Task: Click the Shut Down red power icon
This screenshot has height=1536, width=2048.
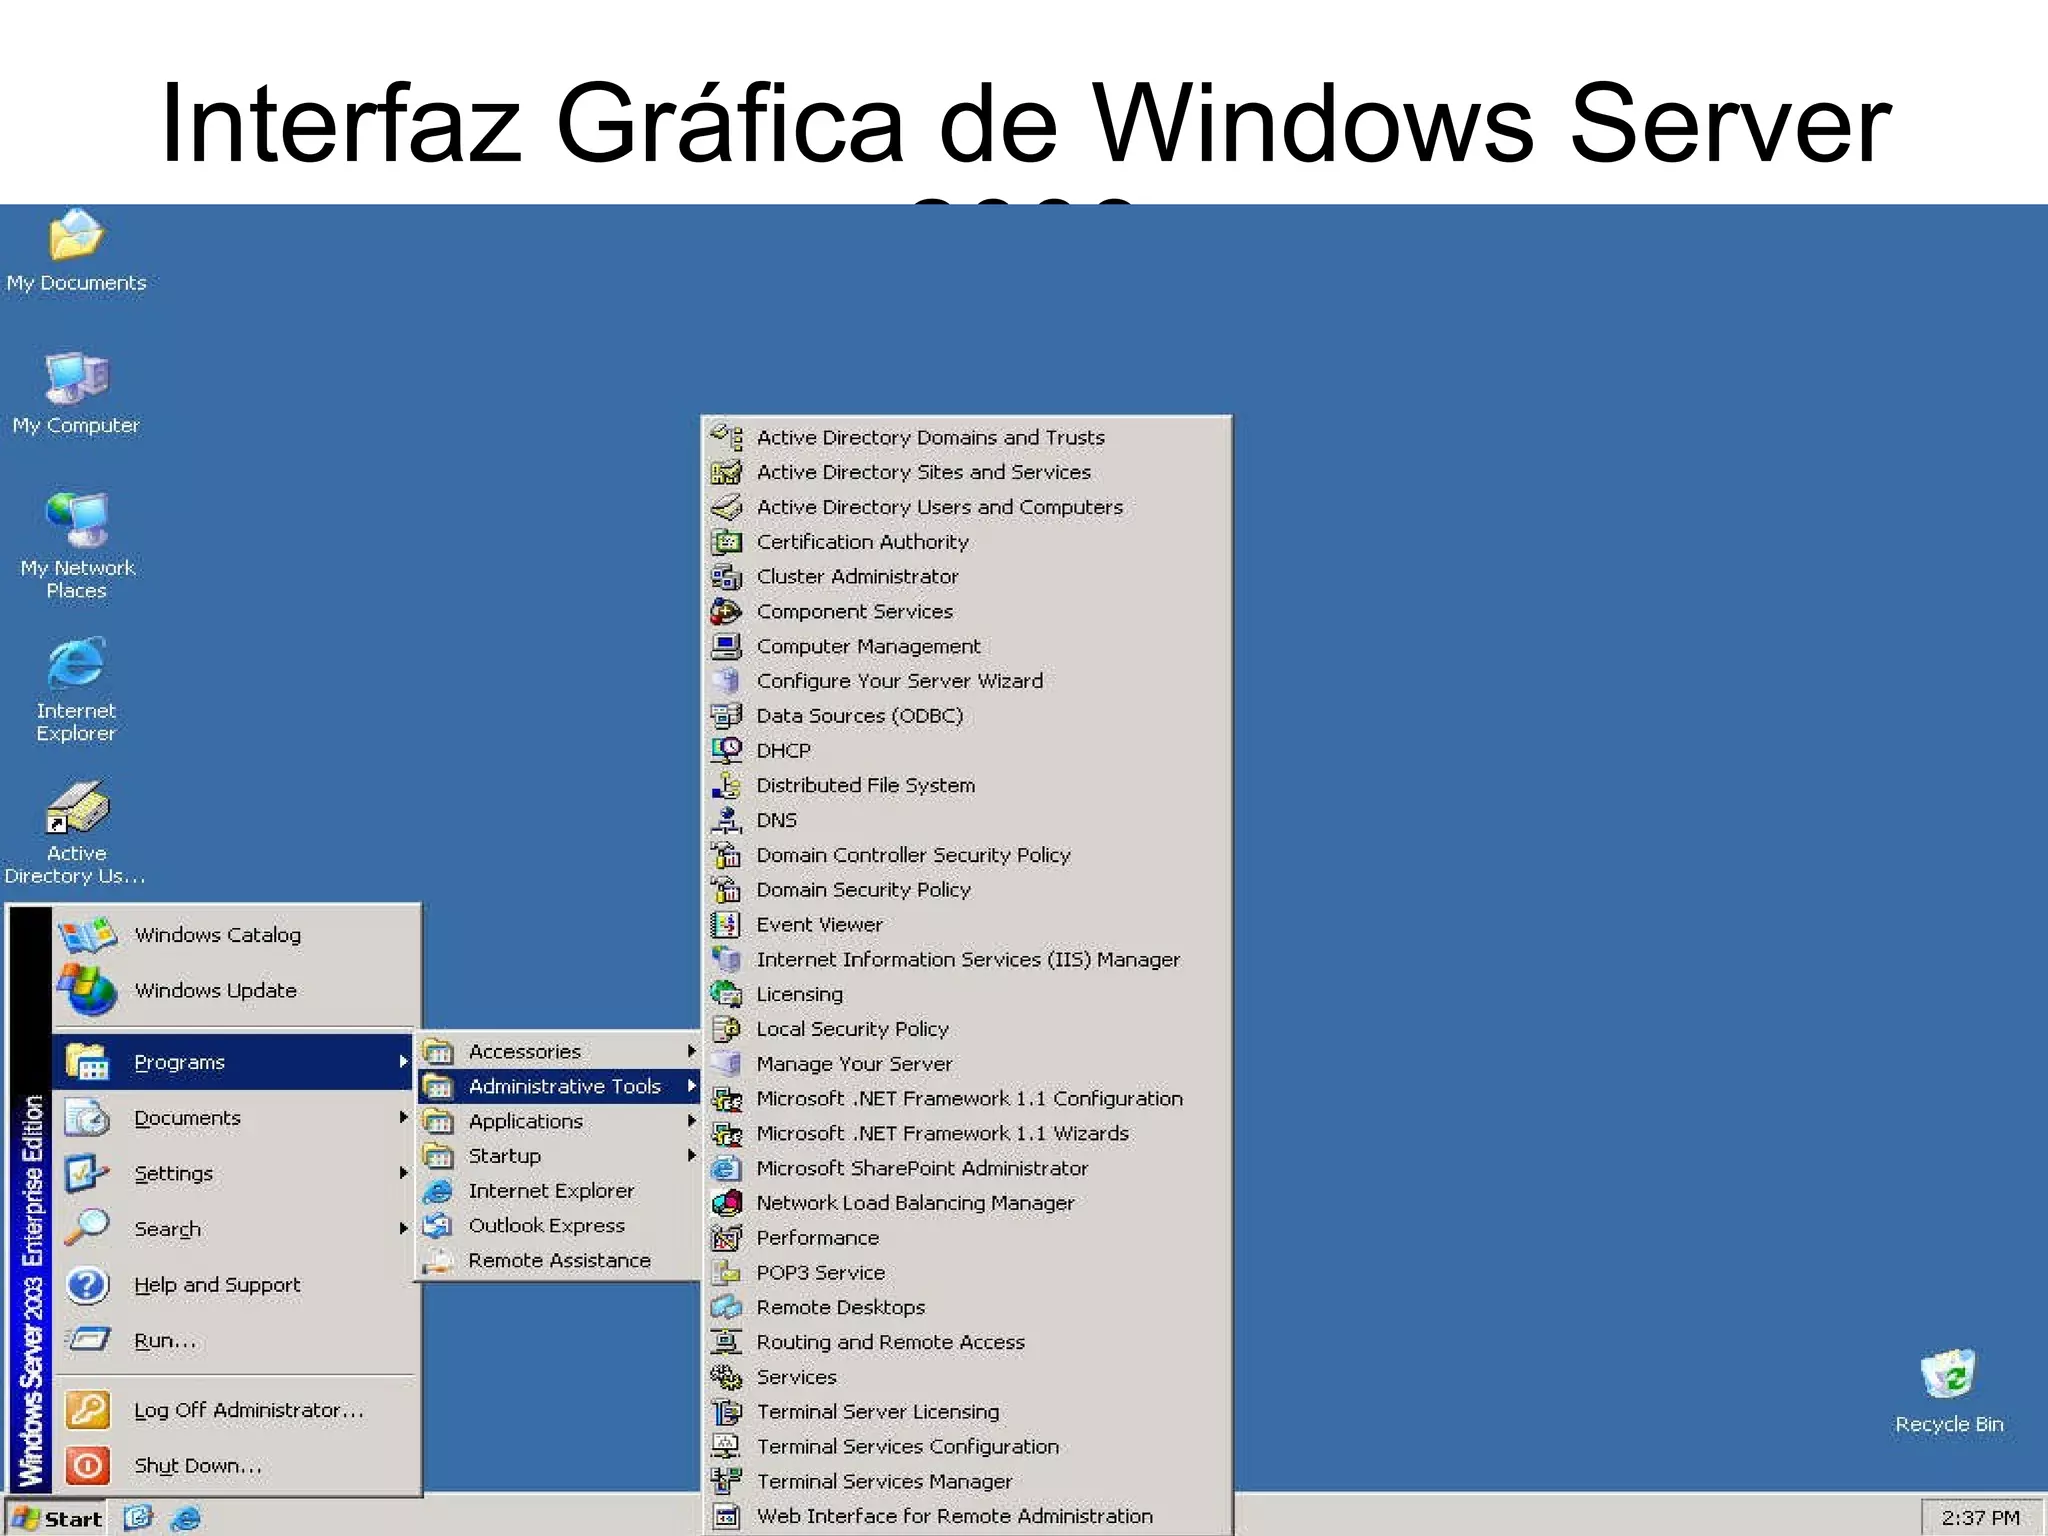Action: coord(87,1466)
